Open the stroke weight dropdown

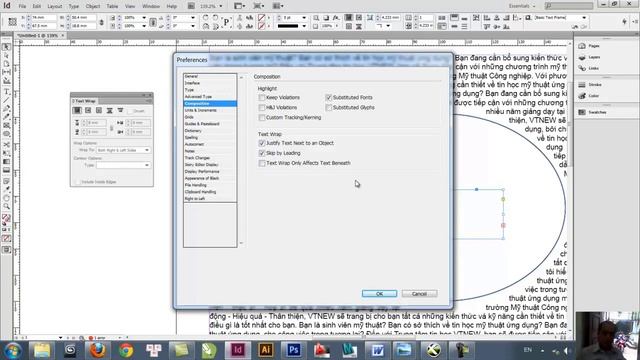click(304, 18)
